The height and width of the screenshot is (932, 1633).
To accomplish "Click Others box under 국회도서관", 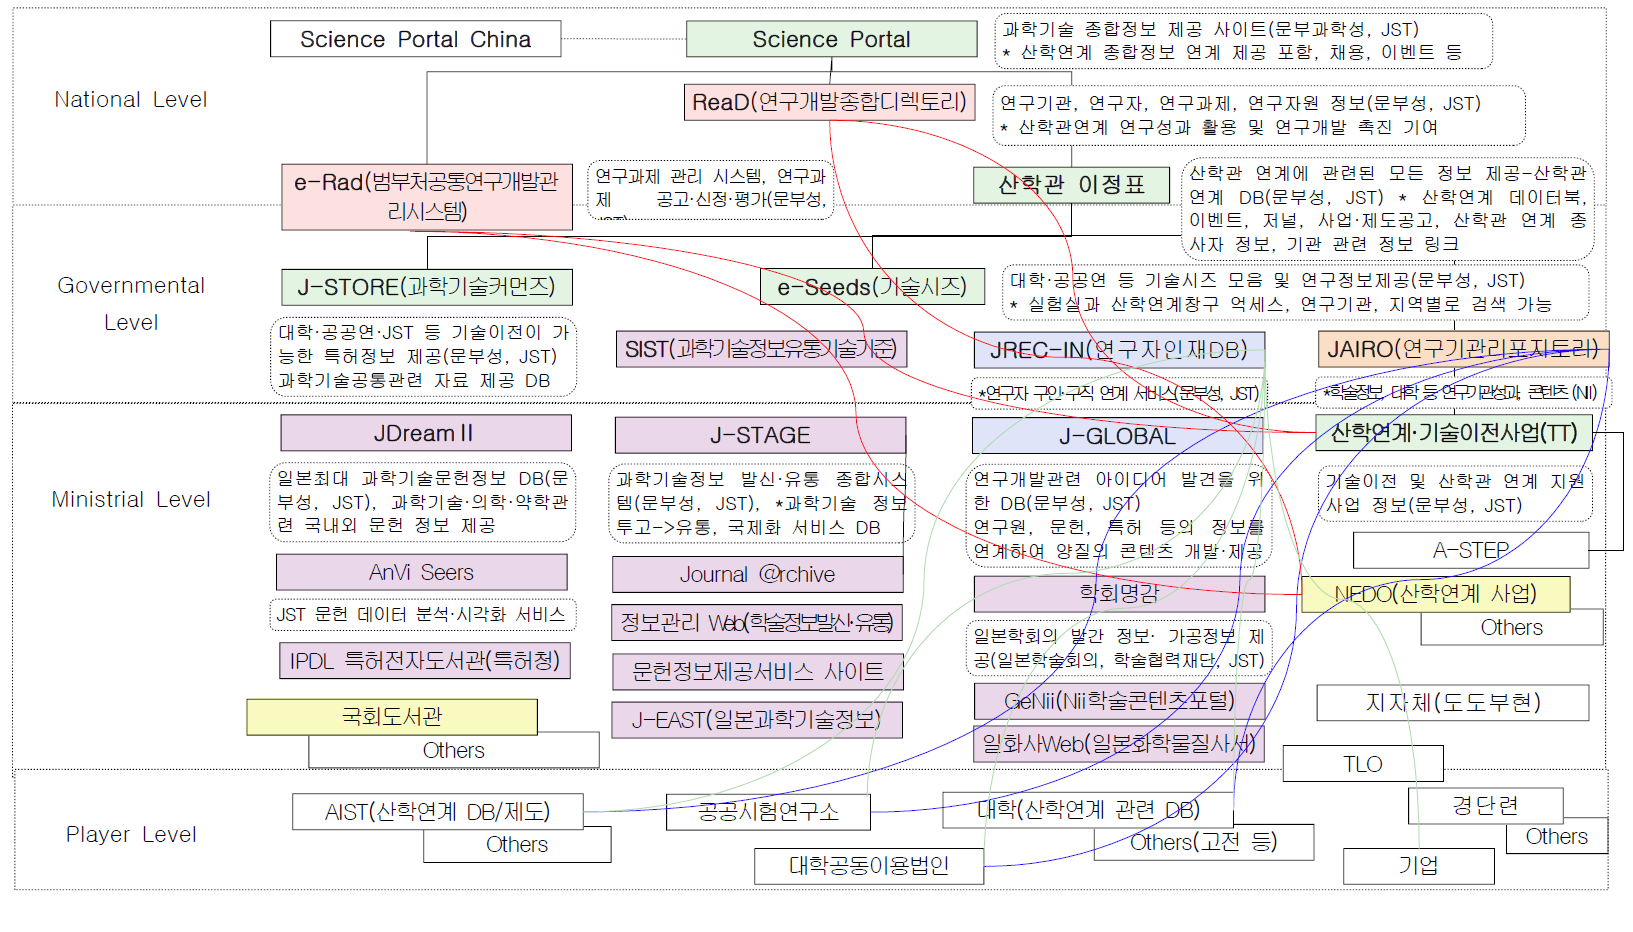I will point(454,751).
